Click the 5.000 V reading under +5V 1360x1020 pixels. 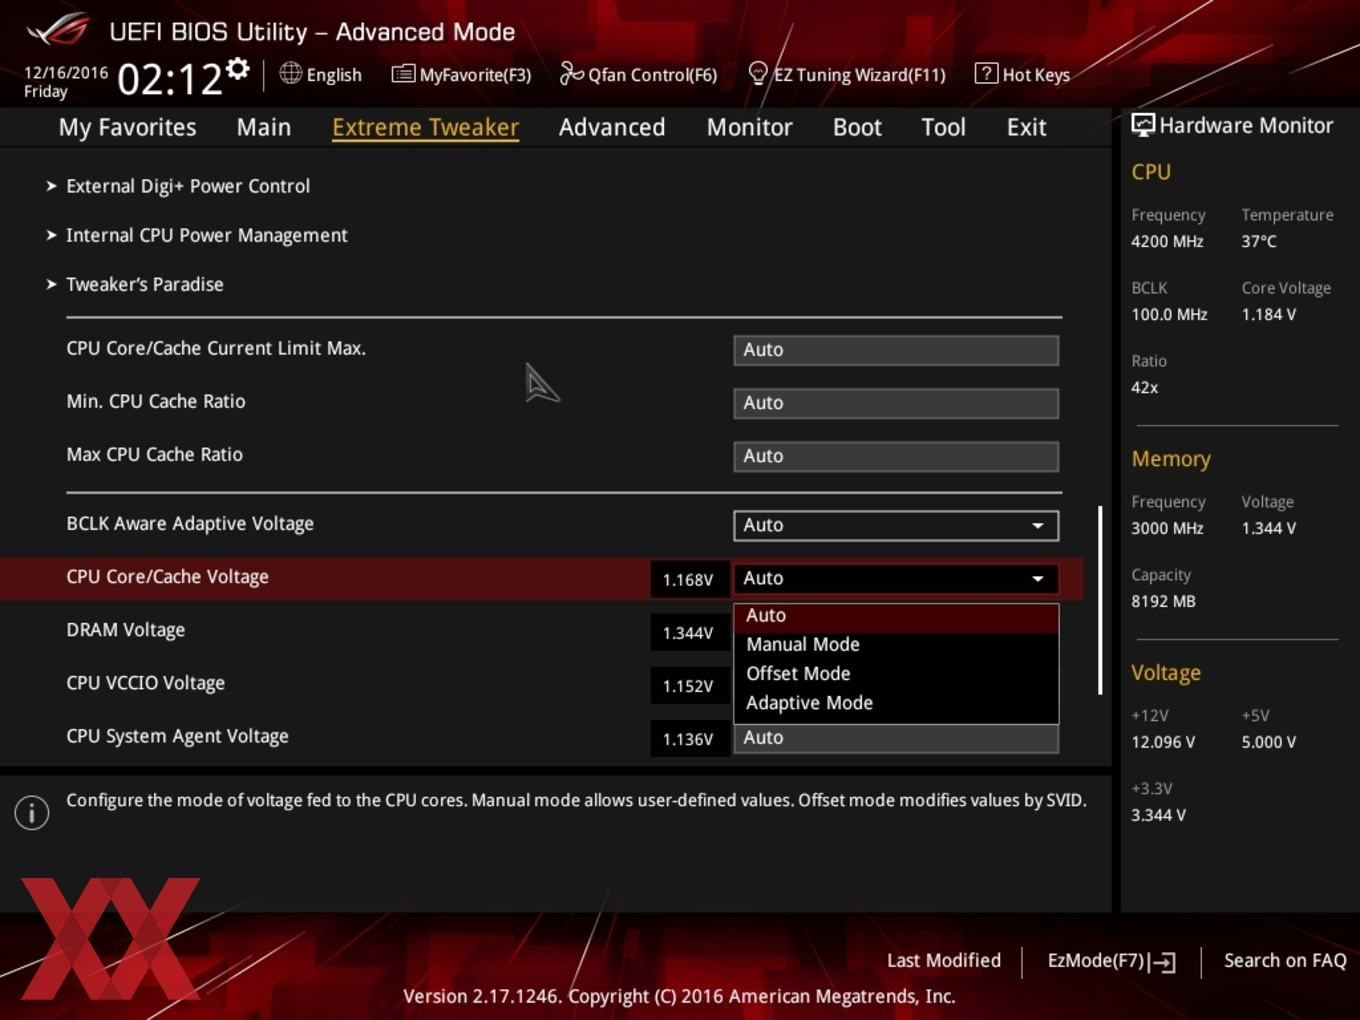point(1269,742)
